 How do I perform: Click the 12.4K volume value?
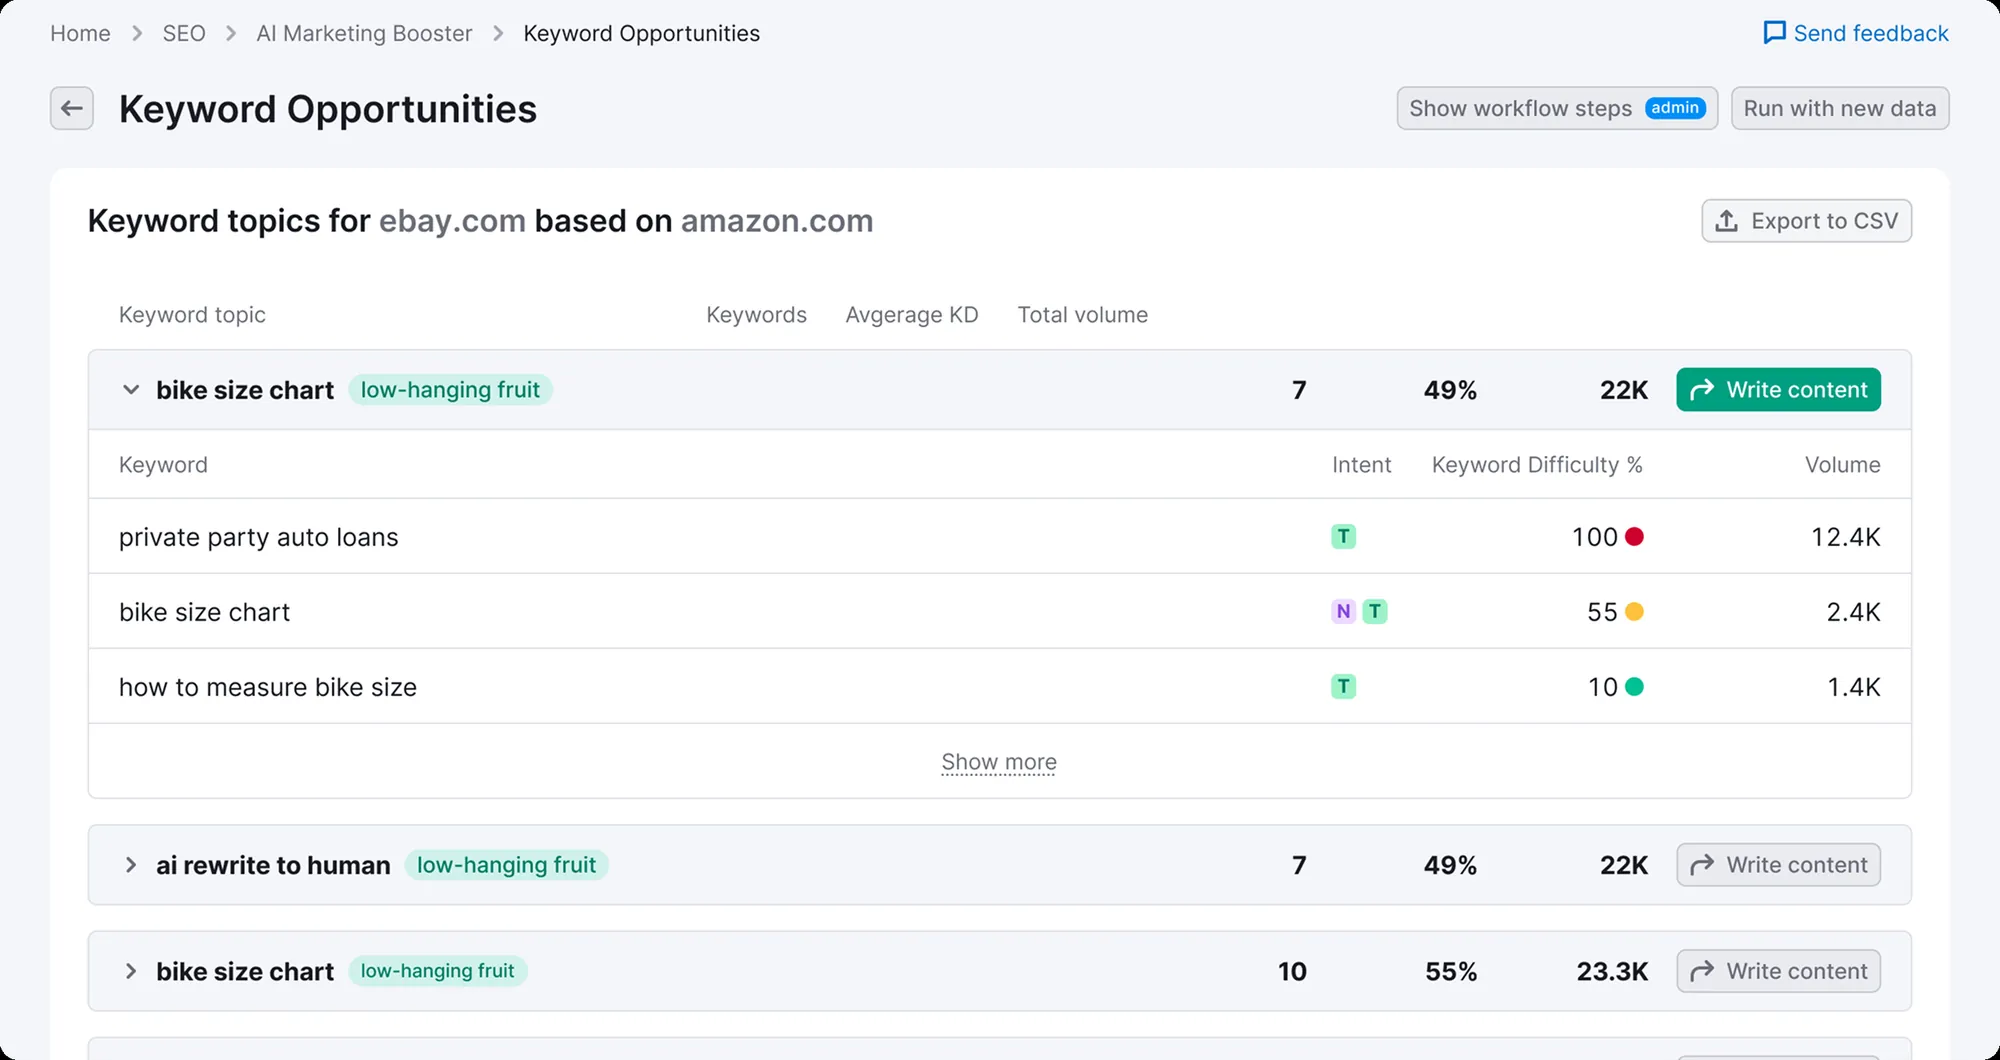[1846, 537]
